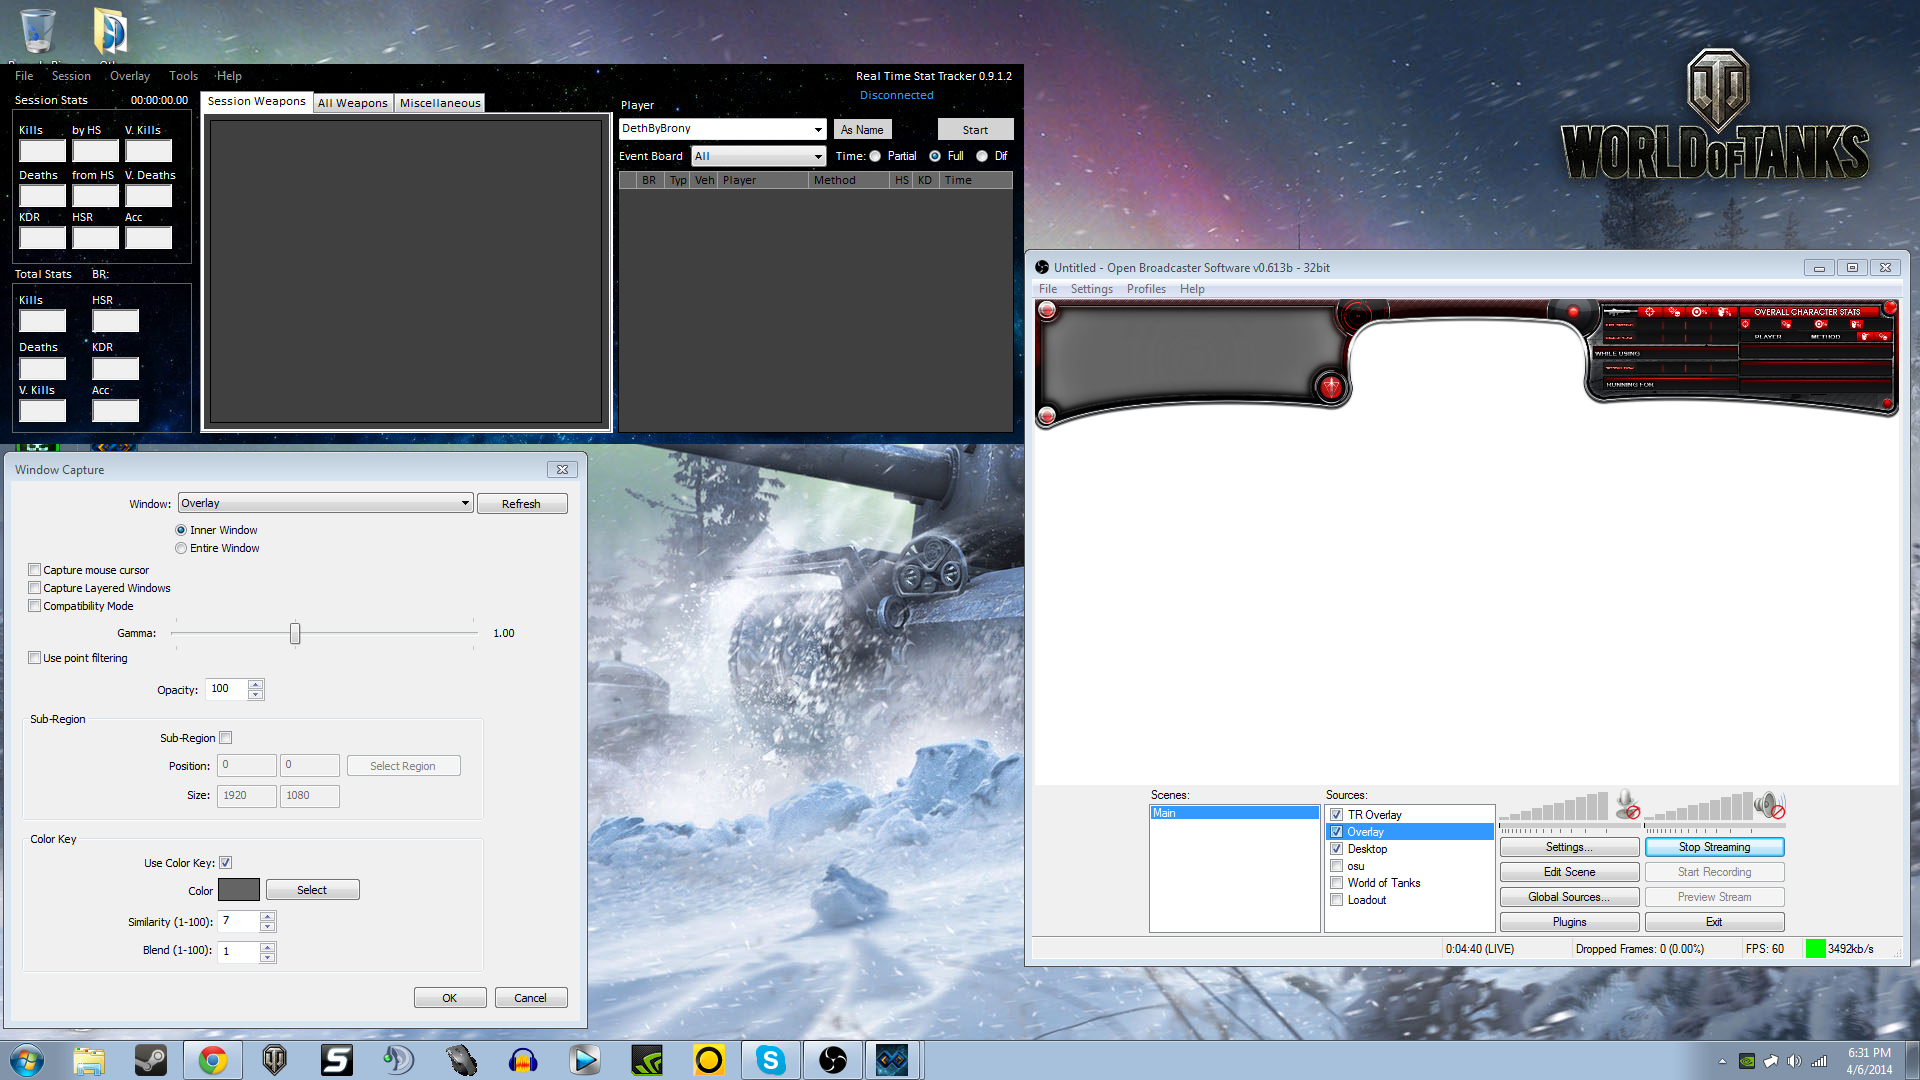Click the color swatch Select button
1920x1080 pixels.
[x=313, y=890]
